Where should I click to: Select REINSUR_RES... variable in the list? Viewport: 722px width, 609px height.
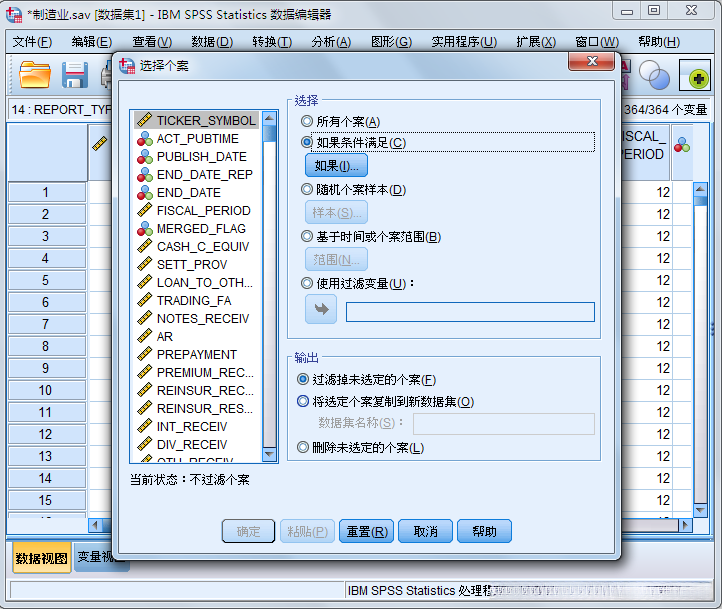197,408
